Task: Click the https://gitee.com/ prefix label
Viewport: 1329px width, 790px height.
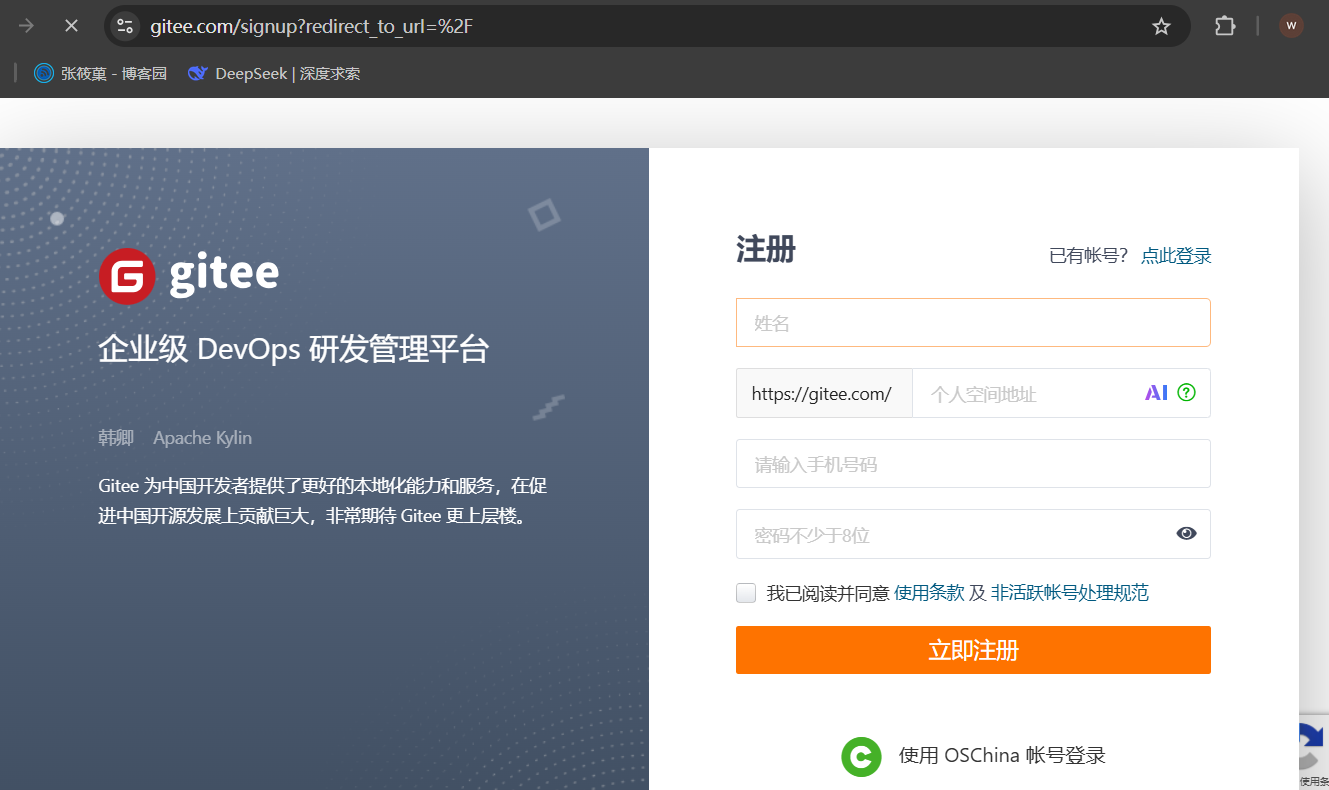Action: [x=822, y=393]
